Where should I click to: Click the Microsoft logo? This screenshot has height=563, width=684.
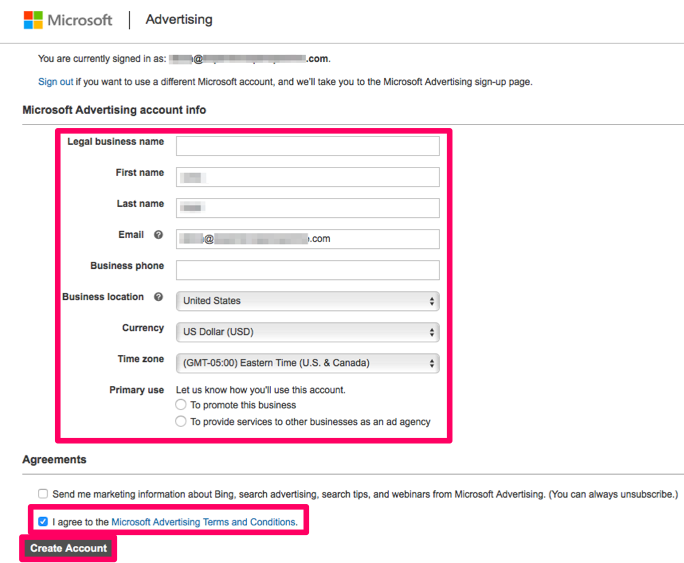point(68,20)
